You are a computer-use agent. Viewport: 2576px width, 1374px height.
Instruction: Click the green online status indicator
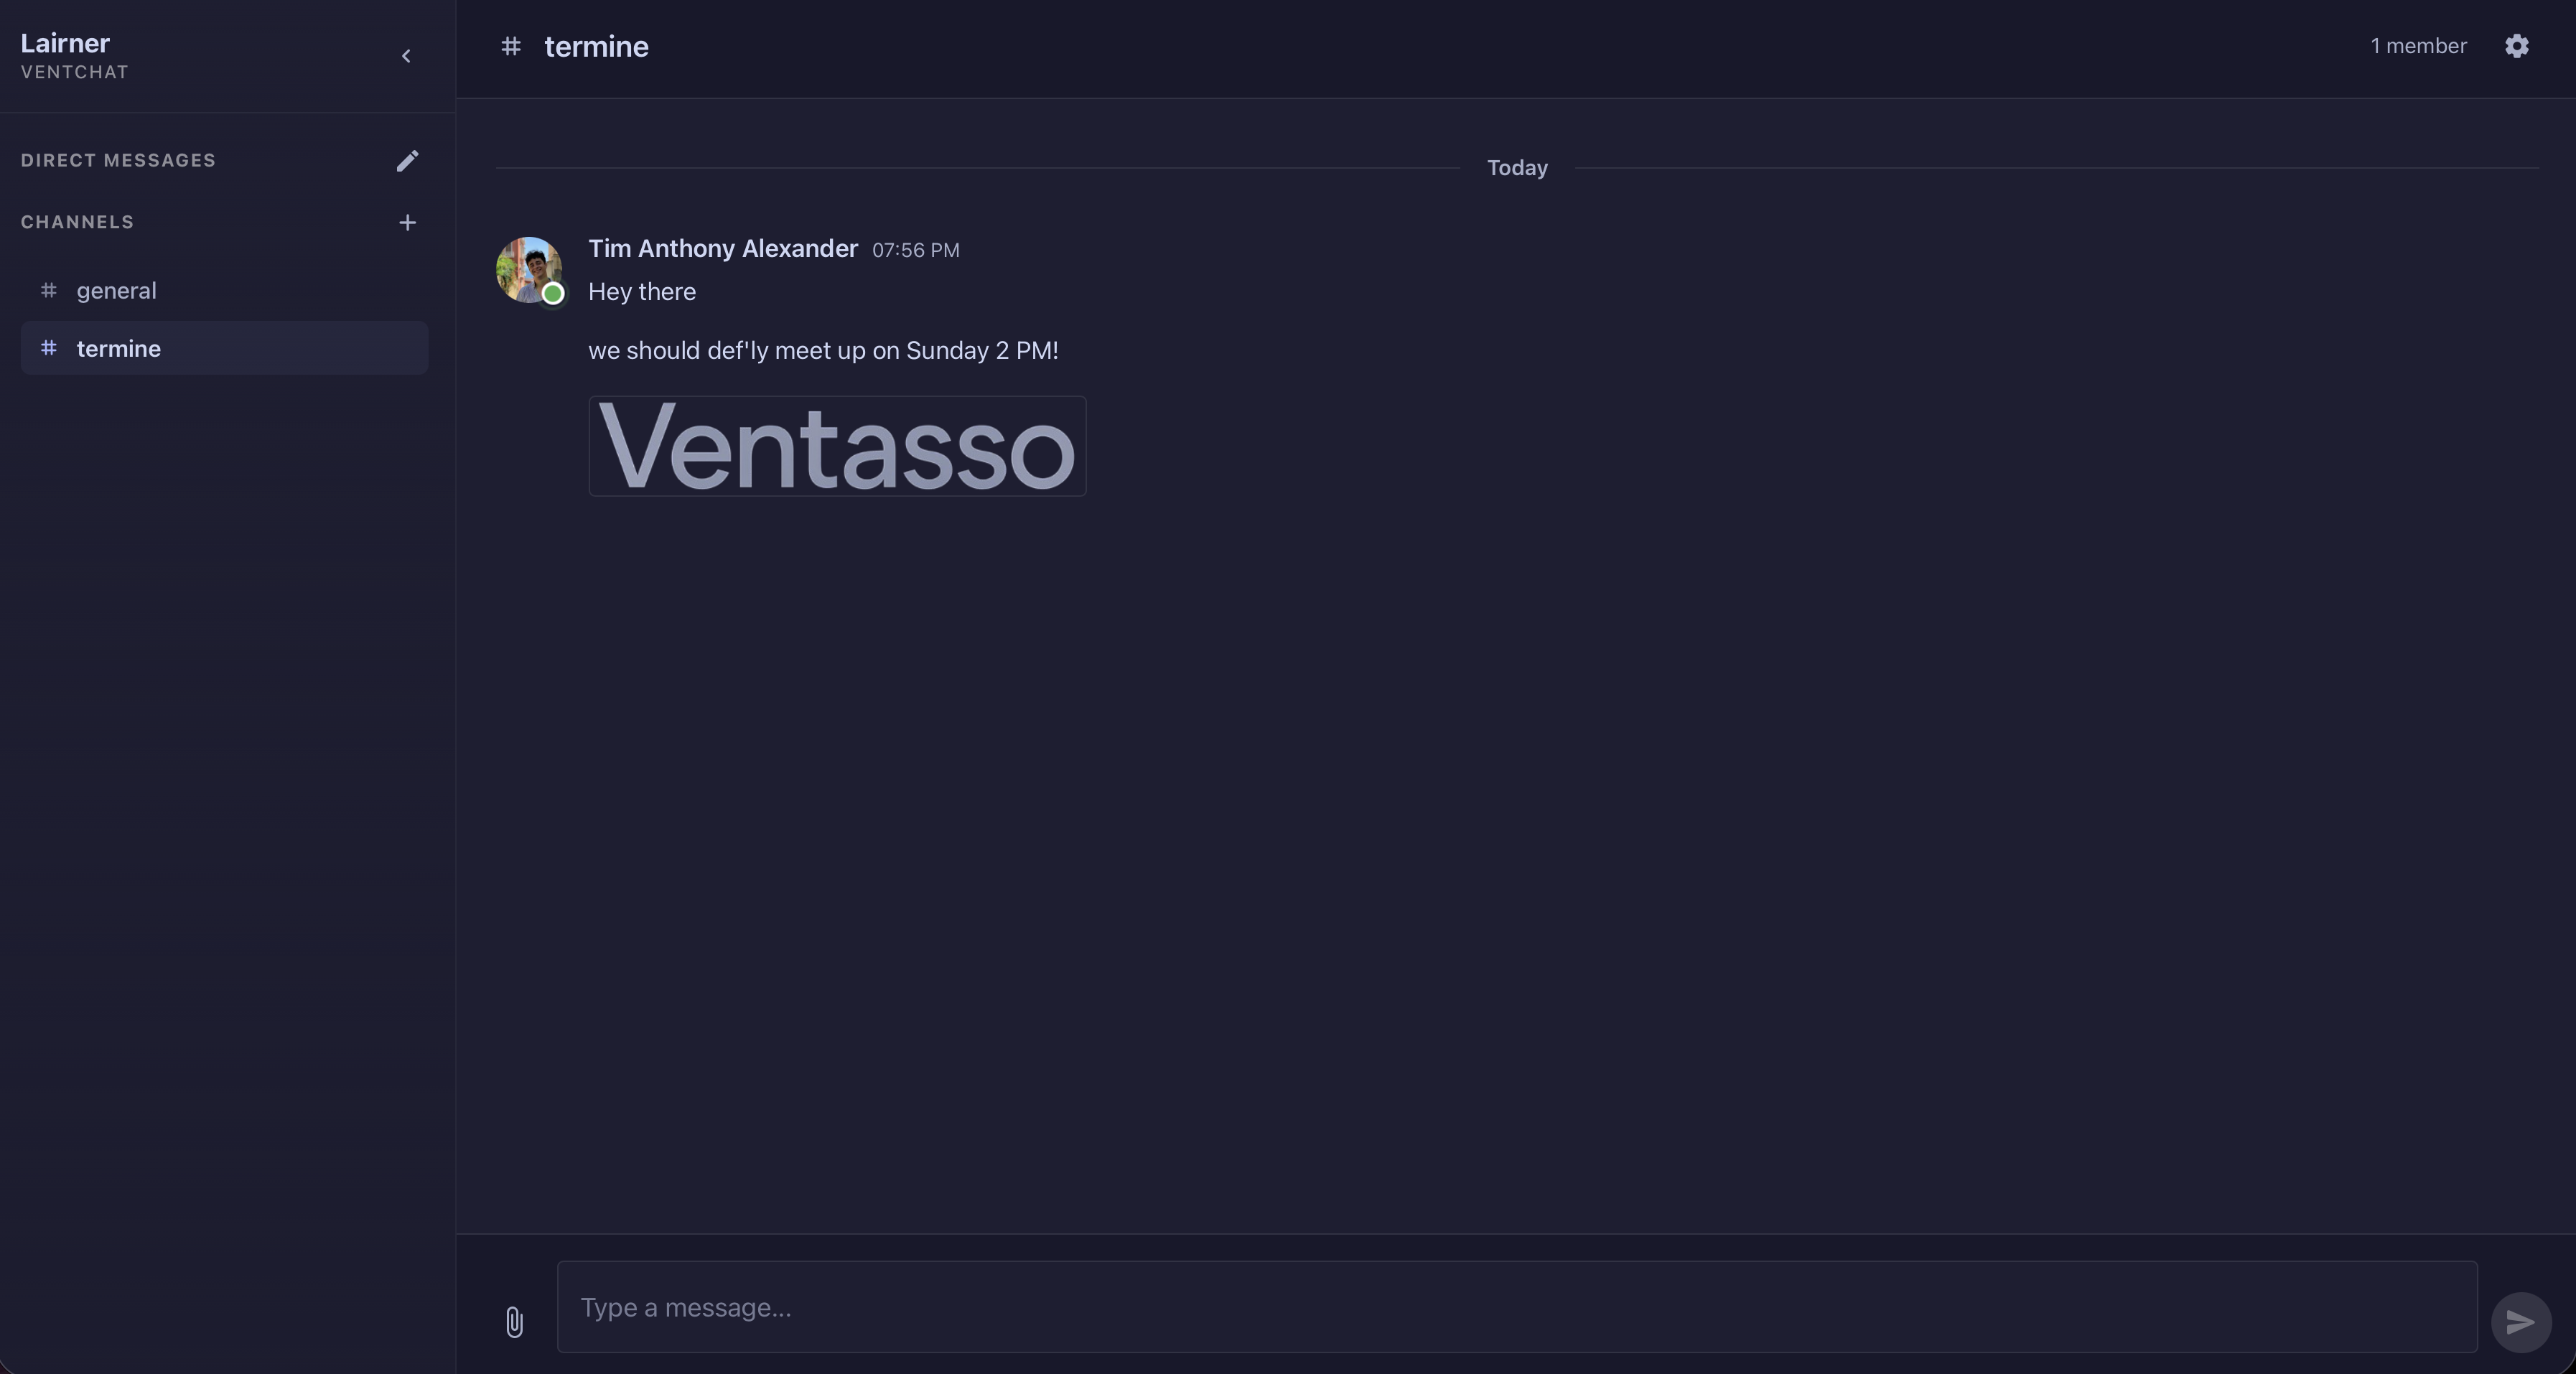(x=553, y=294)
